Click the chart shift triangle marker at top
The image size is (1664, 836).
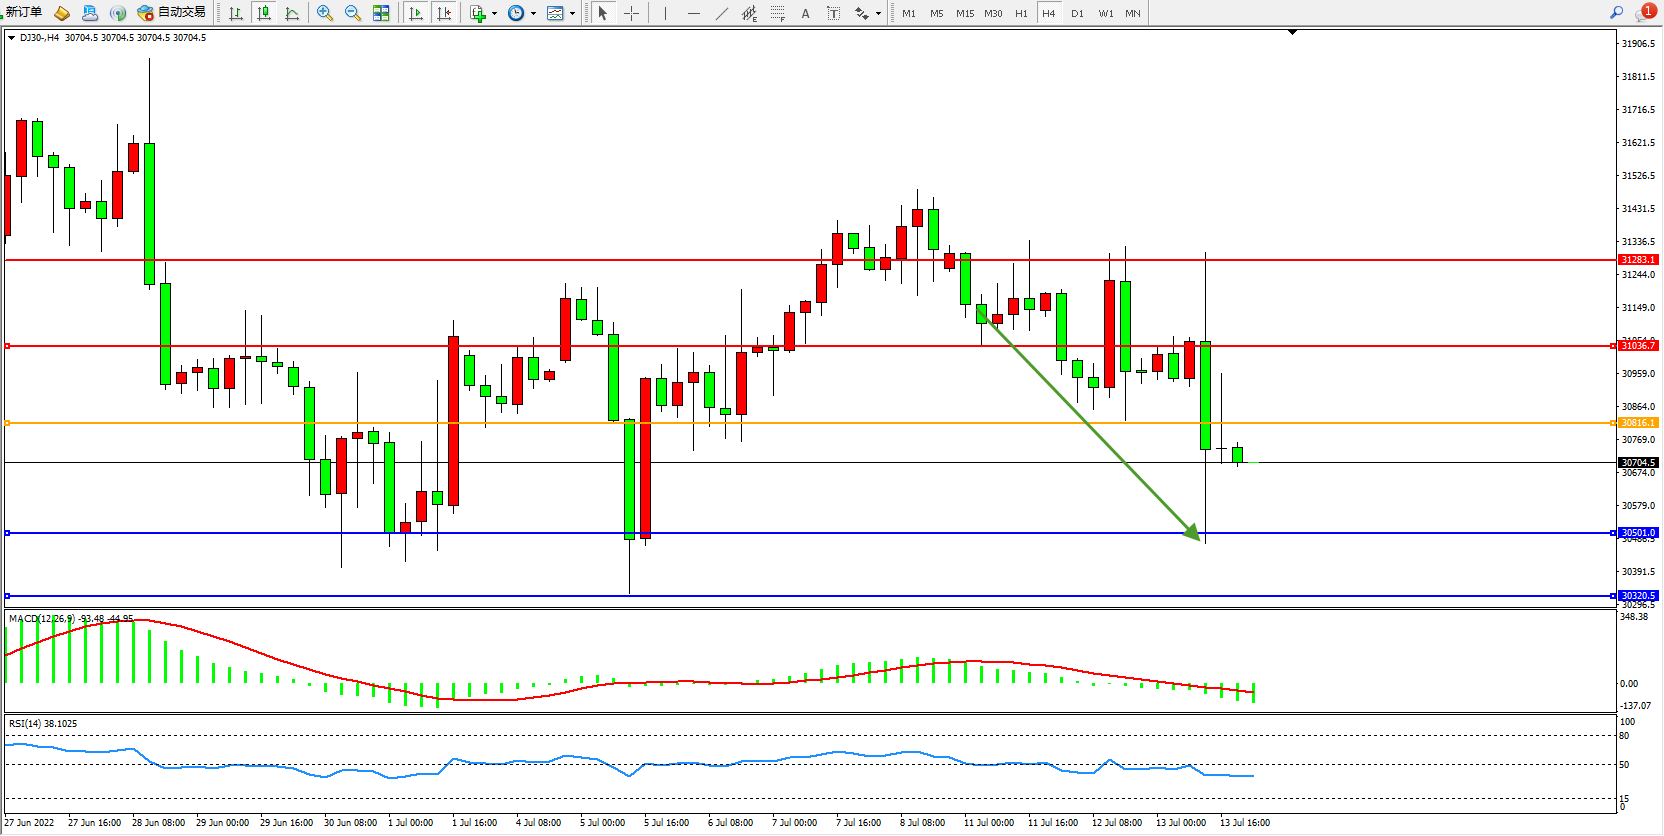[x=1292, y=33]
